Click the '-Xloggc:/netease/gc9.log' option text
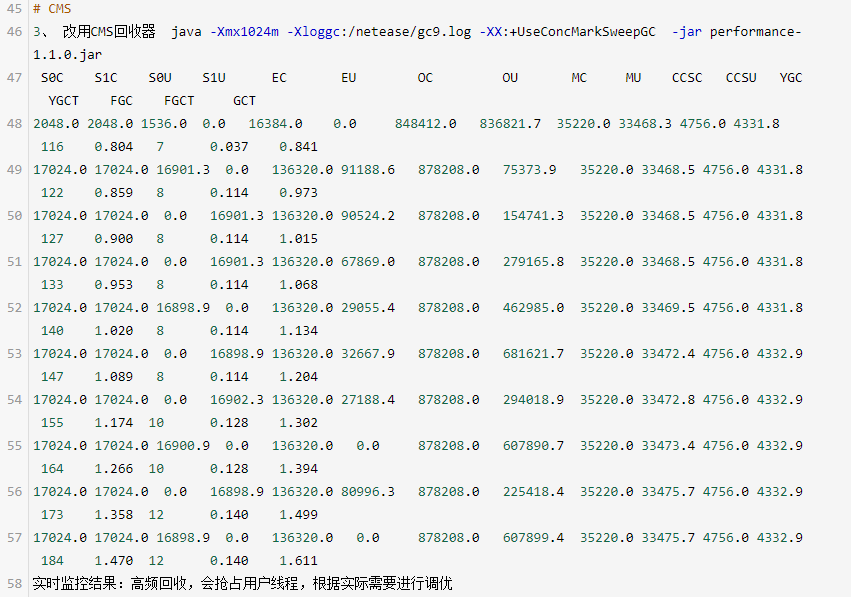This screenshot has height=597, width=851. [379, 32]
